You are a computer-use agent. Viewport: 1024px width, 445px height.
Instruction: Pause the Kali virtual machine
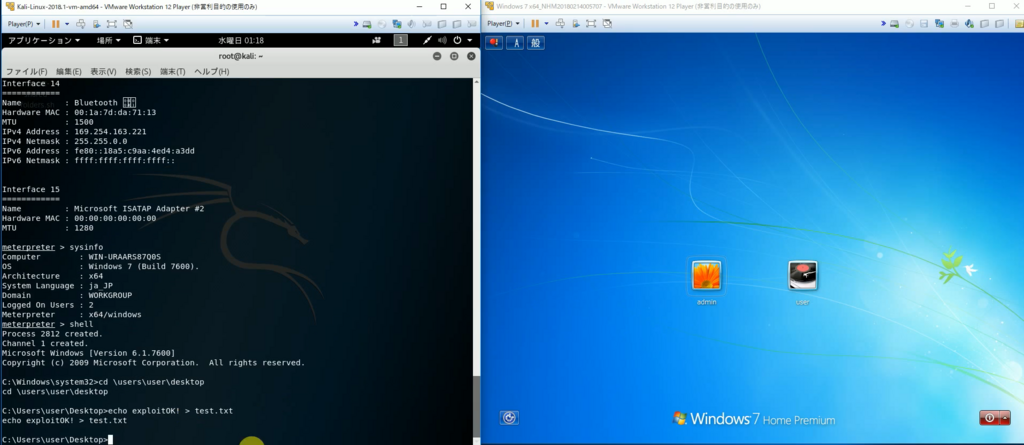55,24
